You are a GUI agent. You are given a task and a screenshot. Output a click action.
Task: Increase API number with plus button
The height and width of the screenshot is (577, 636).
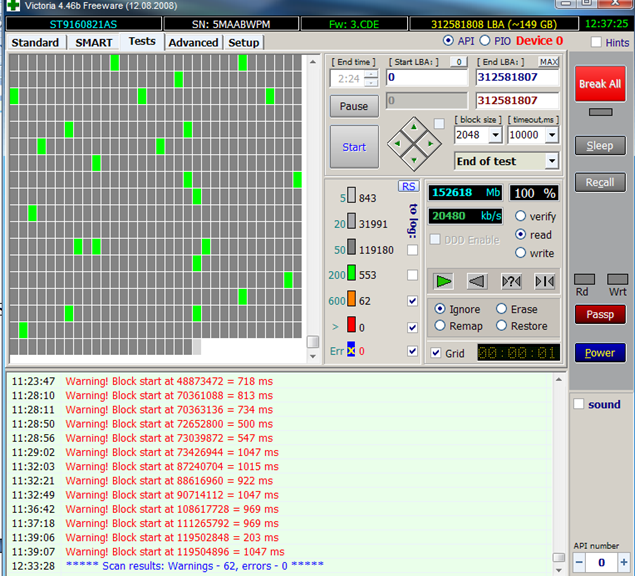(623, 562)
